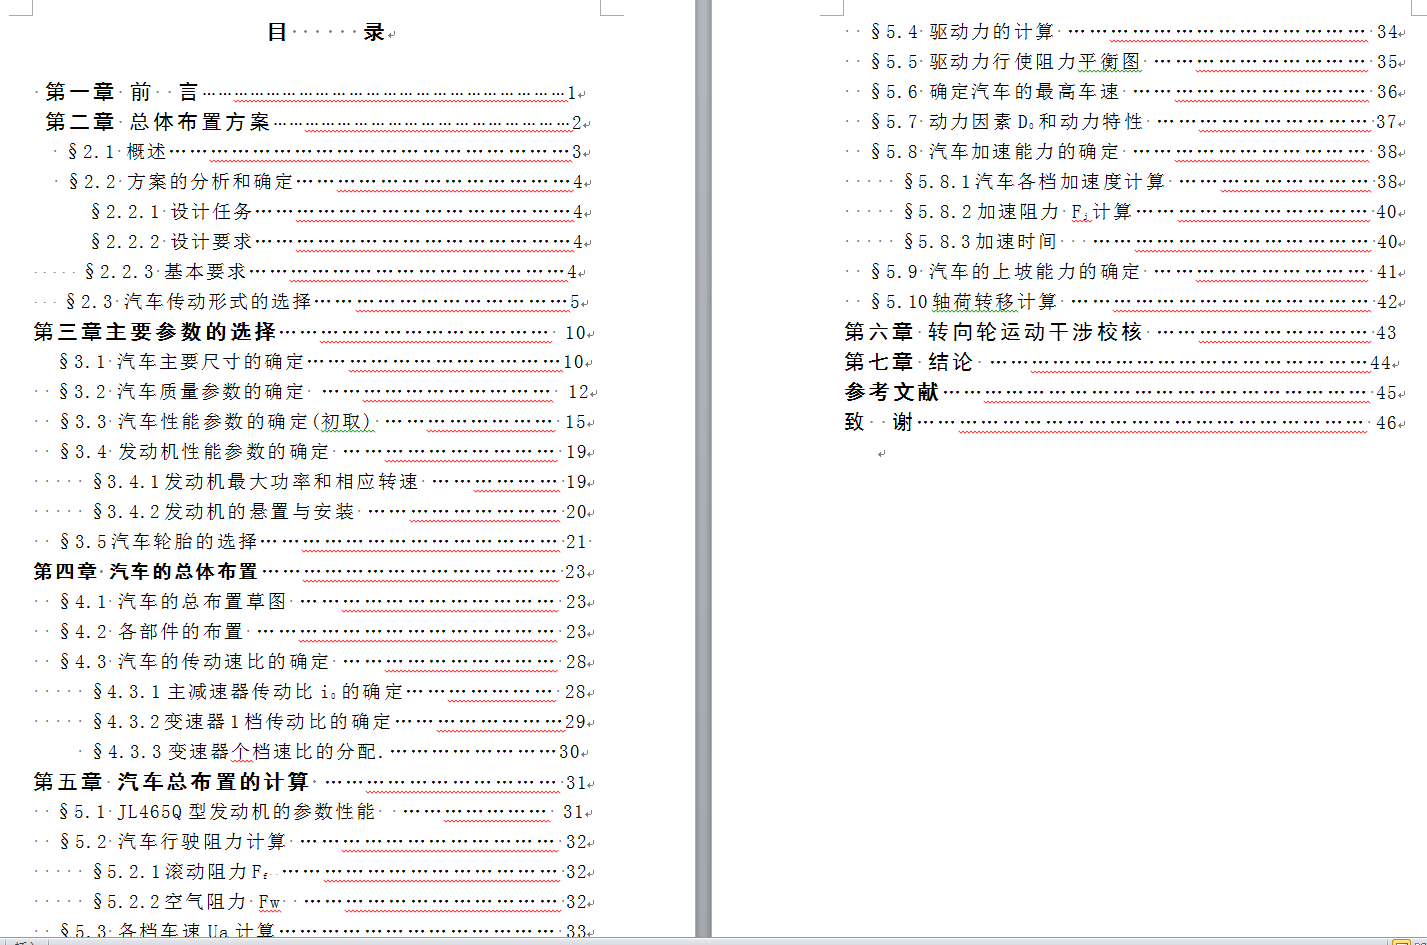Click the §3.5 汽车轮胎的选择 entry
The height and width of the screenshot is (945, 1427).
[x=323, y=542]
